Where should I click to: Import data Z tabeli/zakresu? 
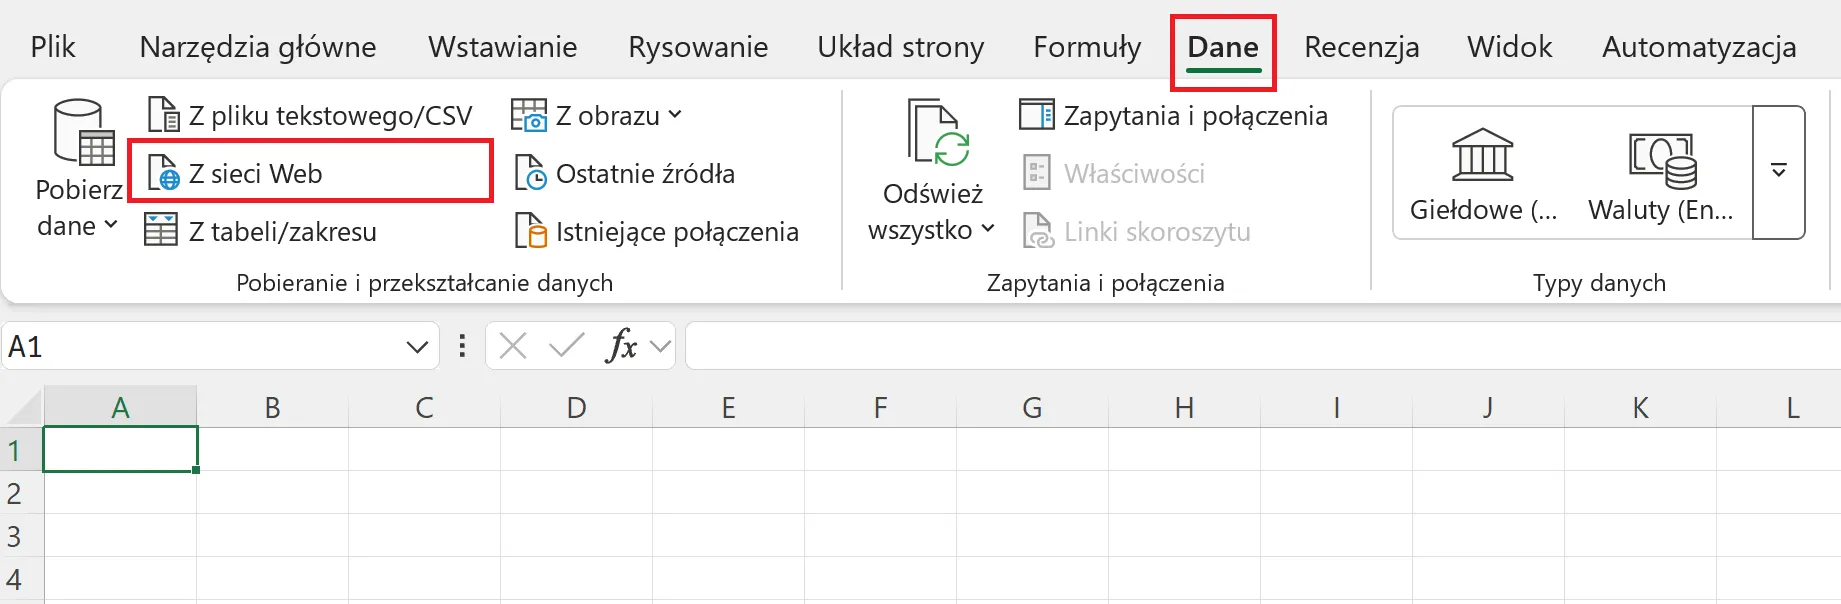(x=262, y=232)
